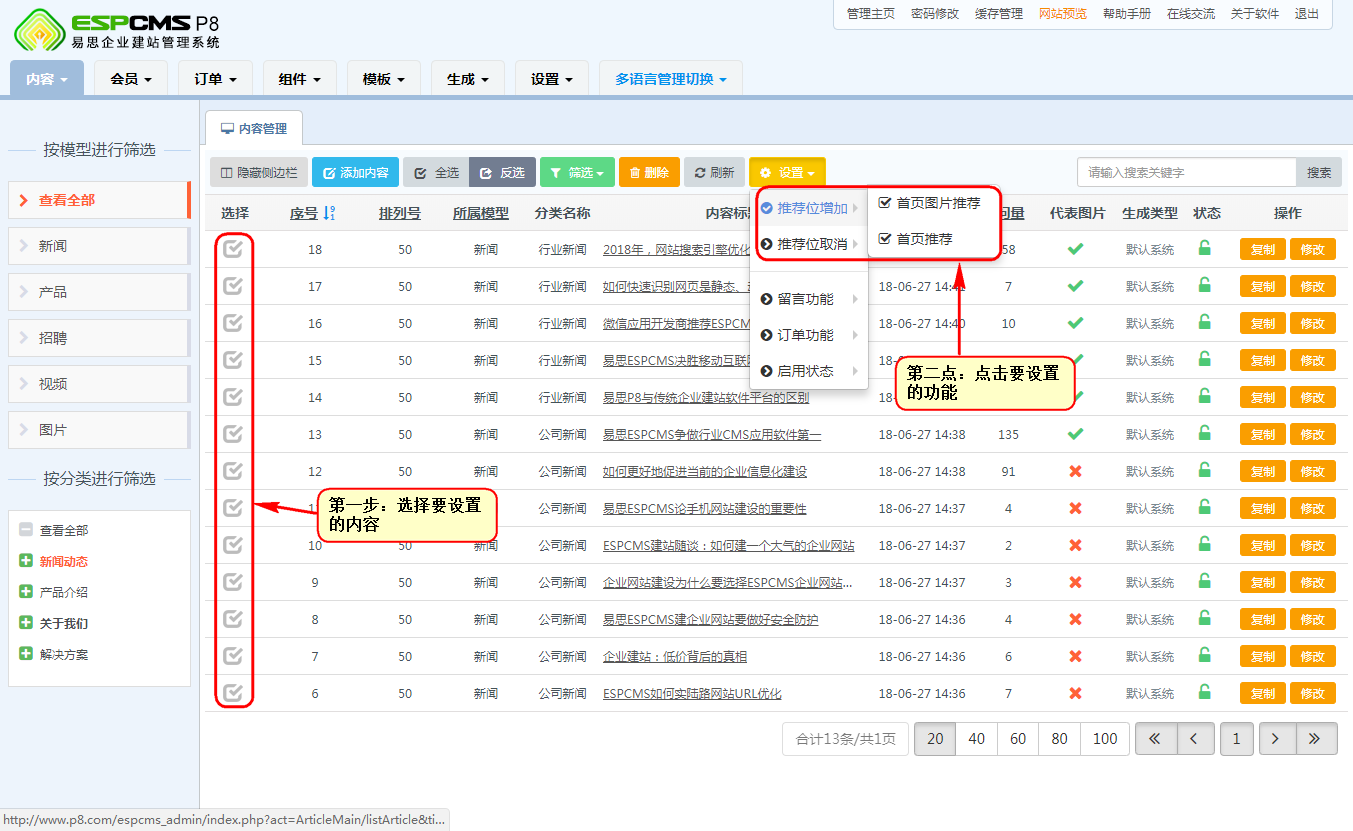Tick the select checkbox for row 9
The width and height of the screenshot is (1353, 831).
[x=233, y=582]
